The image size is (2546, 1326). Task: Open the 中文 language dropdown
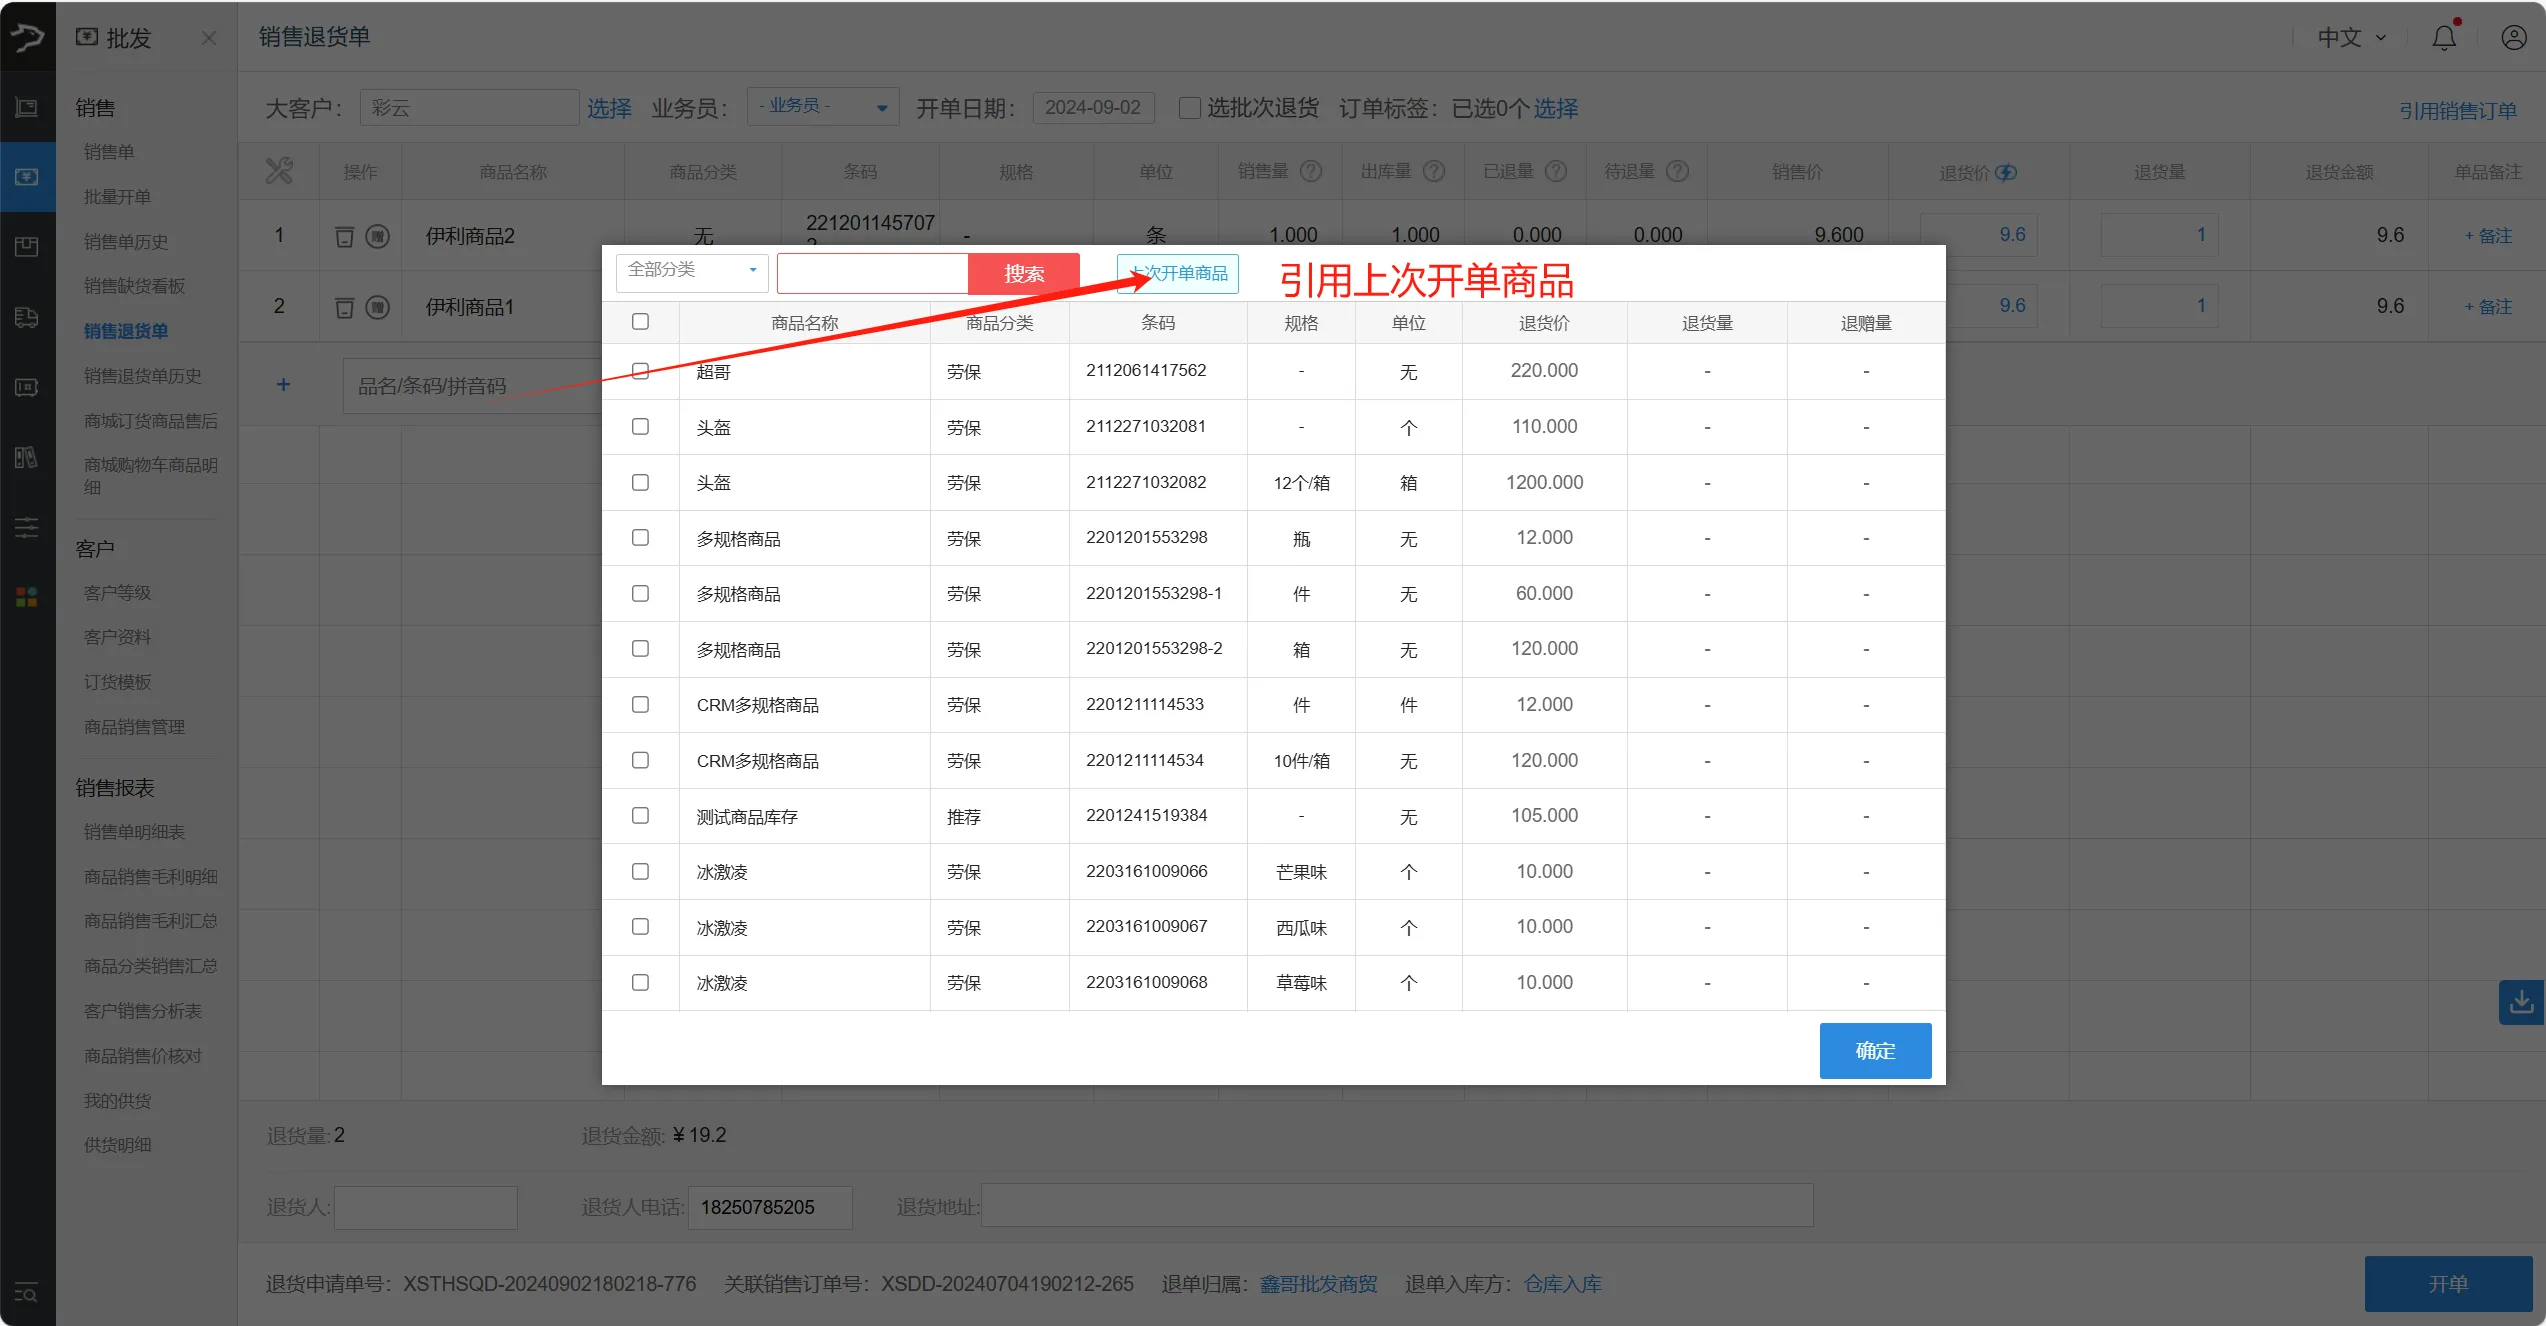pos(2352,38)
